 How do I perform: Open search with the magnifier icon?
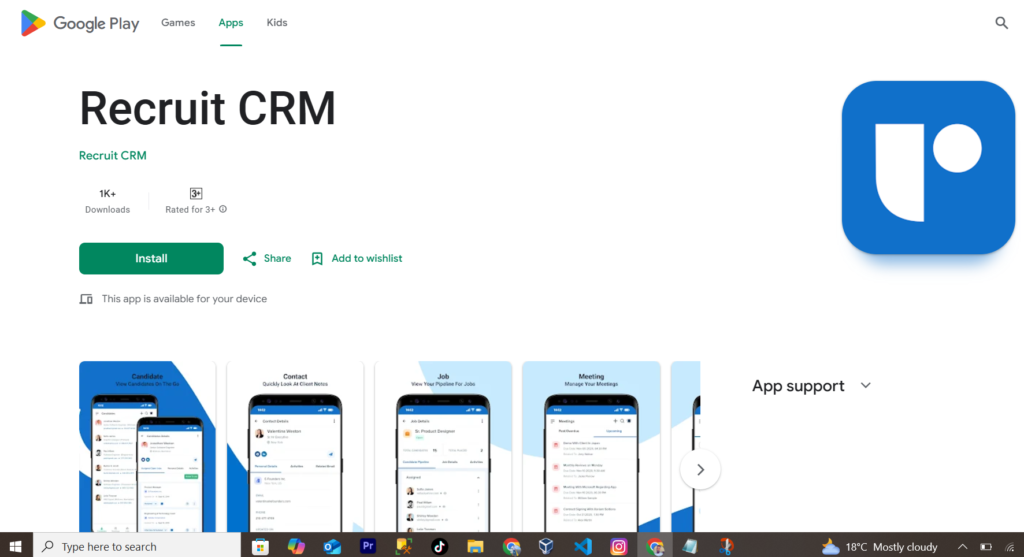(x=1001, y=24)
